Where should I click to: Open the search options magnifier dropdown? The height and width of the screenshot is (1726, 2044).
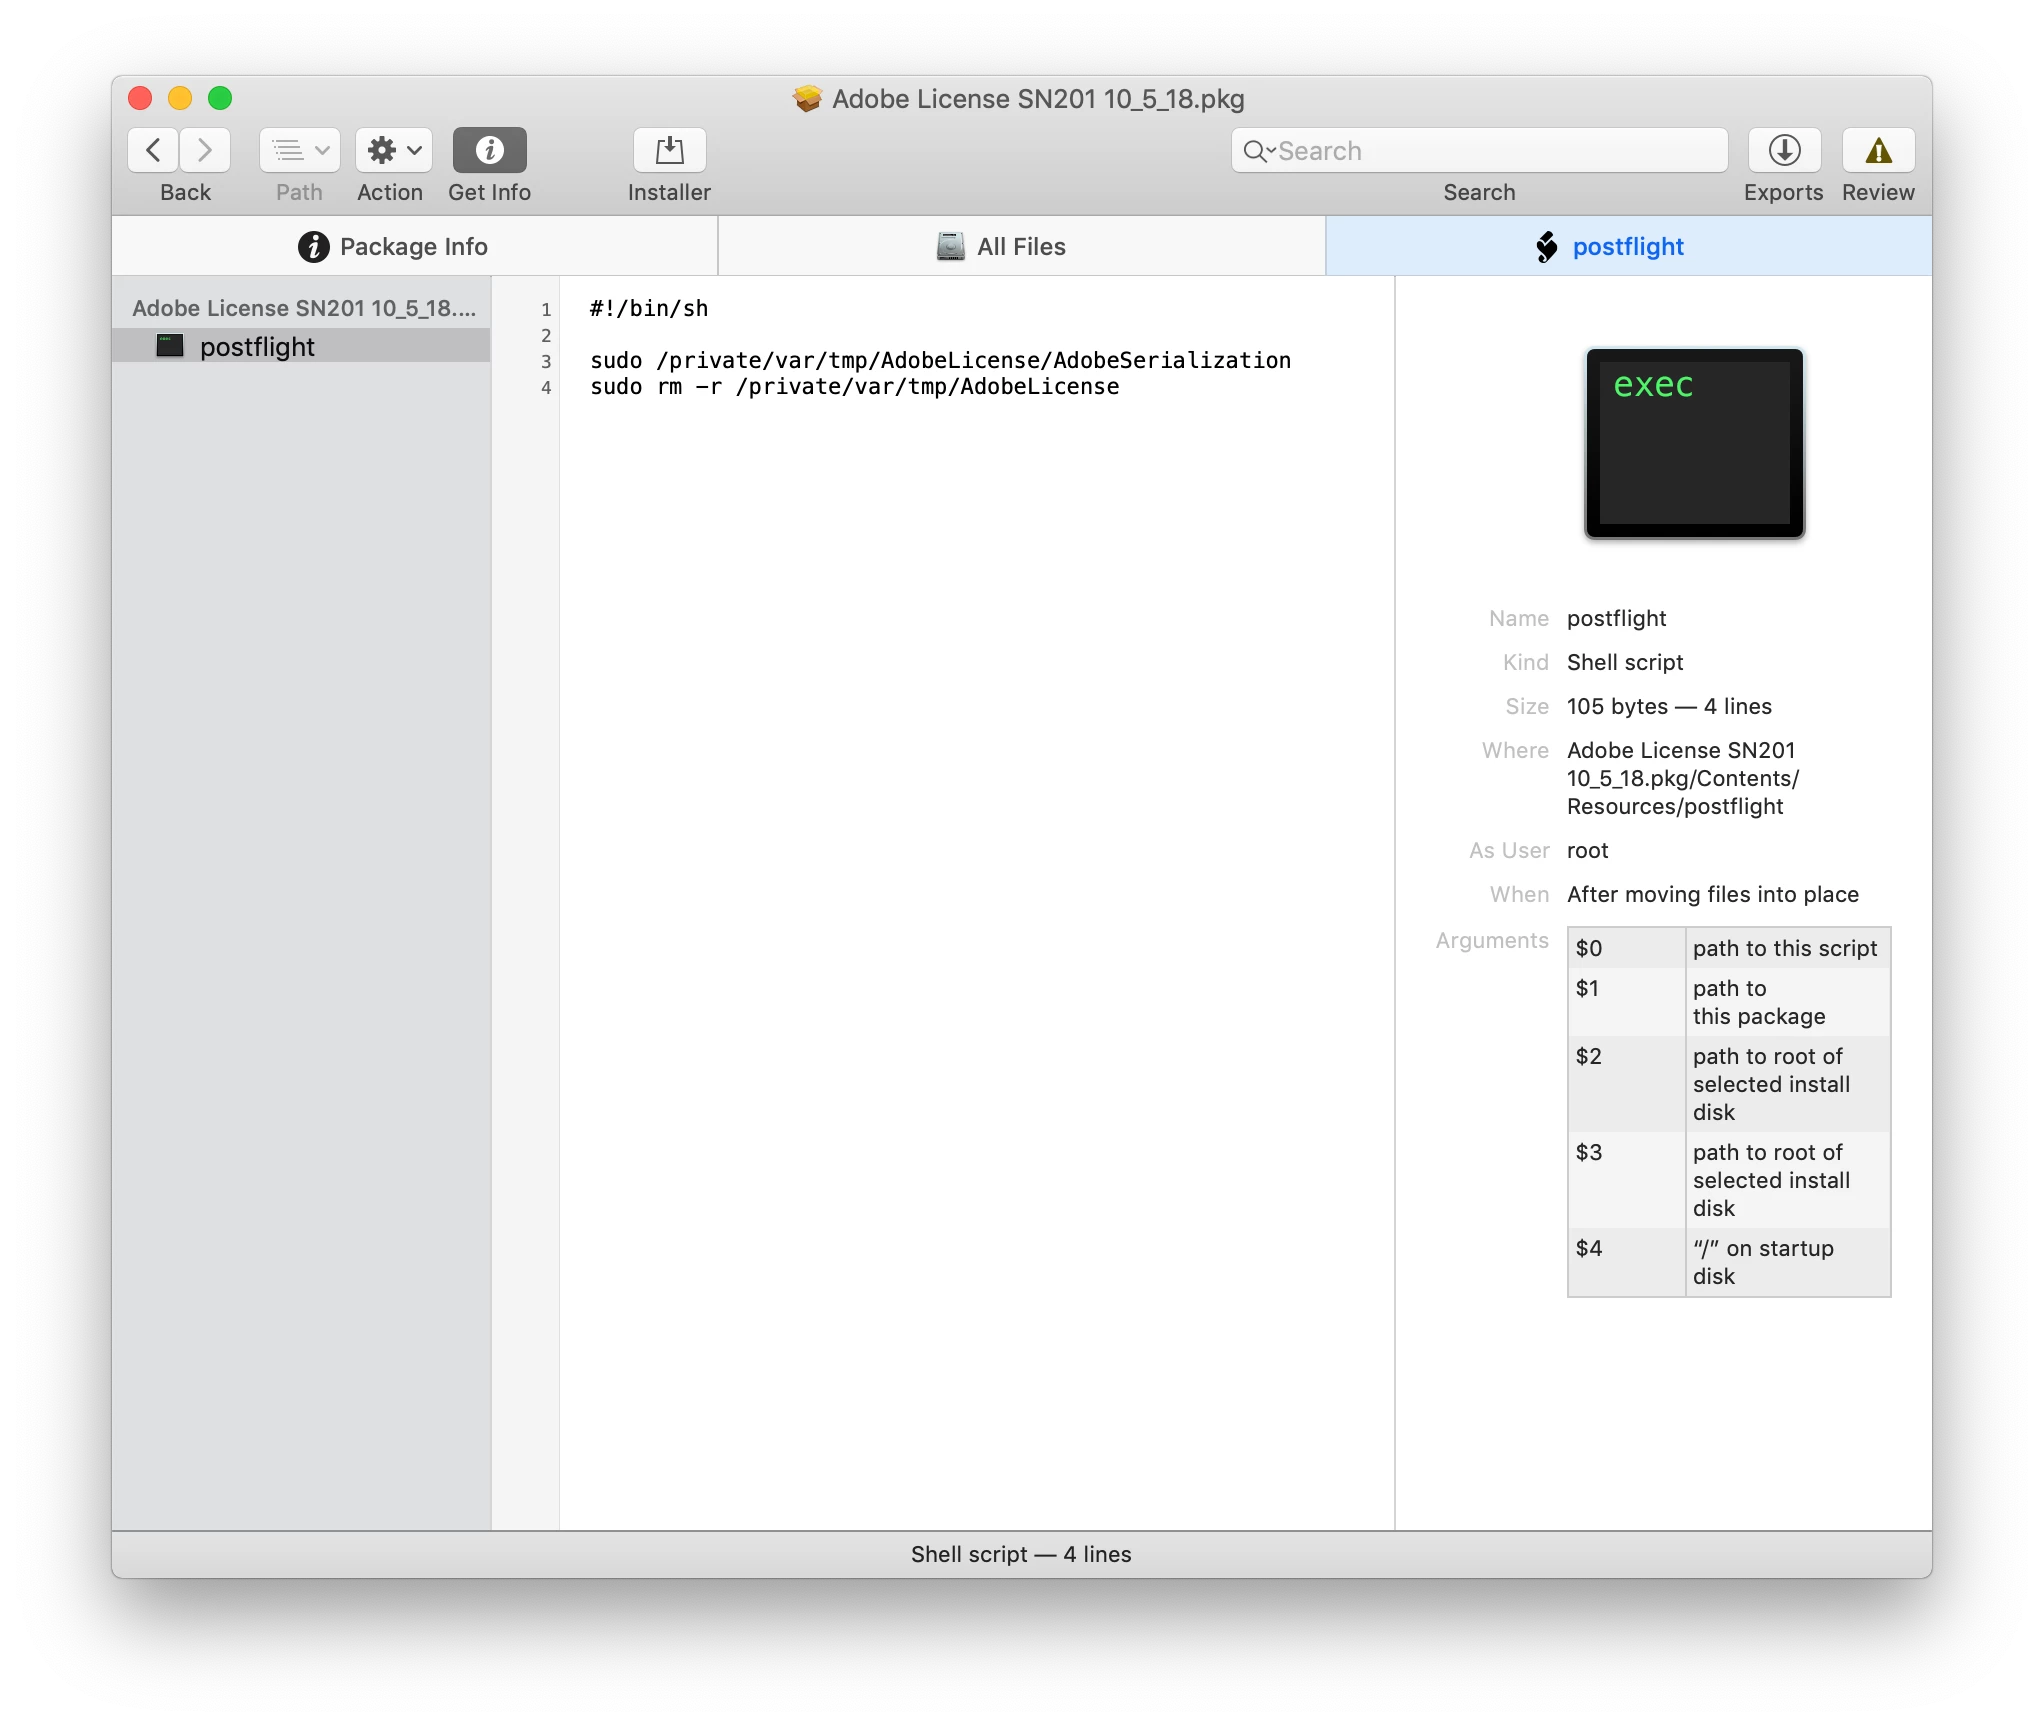(1258, 151)
